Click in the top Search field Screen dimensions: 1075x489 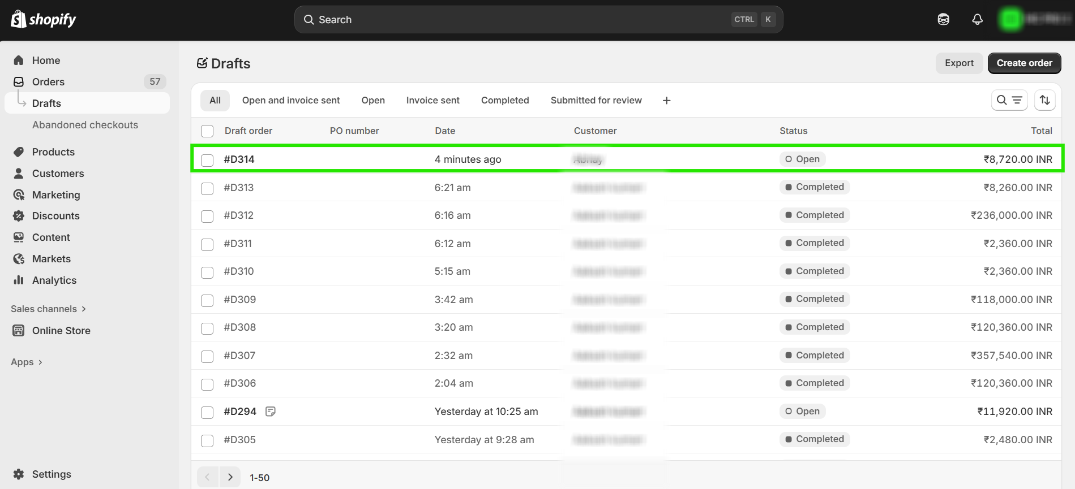(520, 20)
